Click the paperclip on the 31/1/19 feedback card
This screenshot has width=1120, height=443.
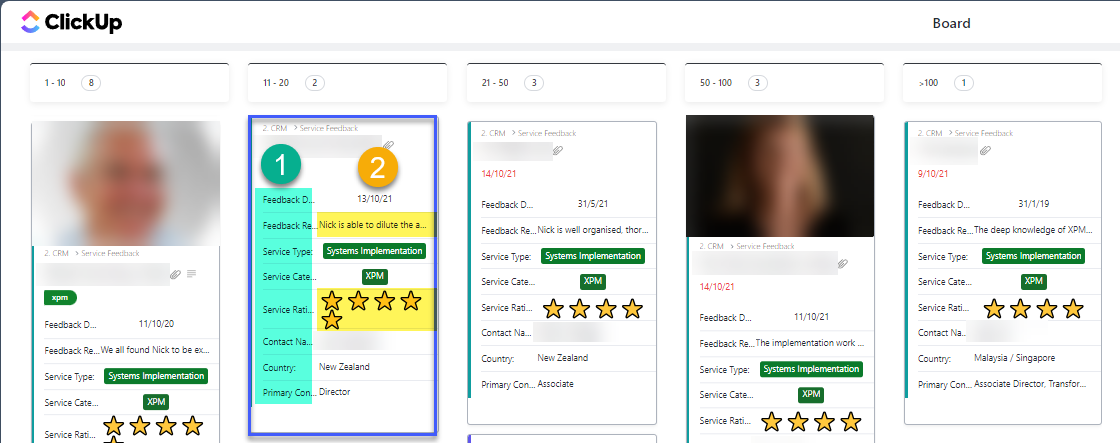pyautogui.click(x=985, y=150)
